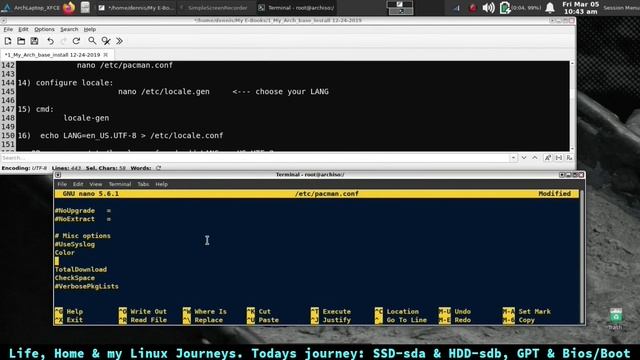Screen dimensions: 640x360
Task: Open the Search menu in the editor
Action: click(x=69, y=29)
